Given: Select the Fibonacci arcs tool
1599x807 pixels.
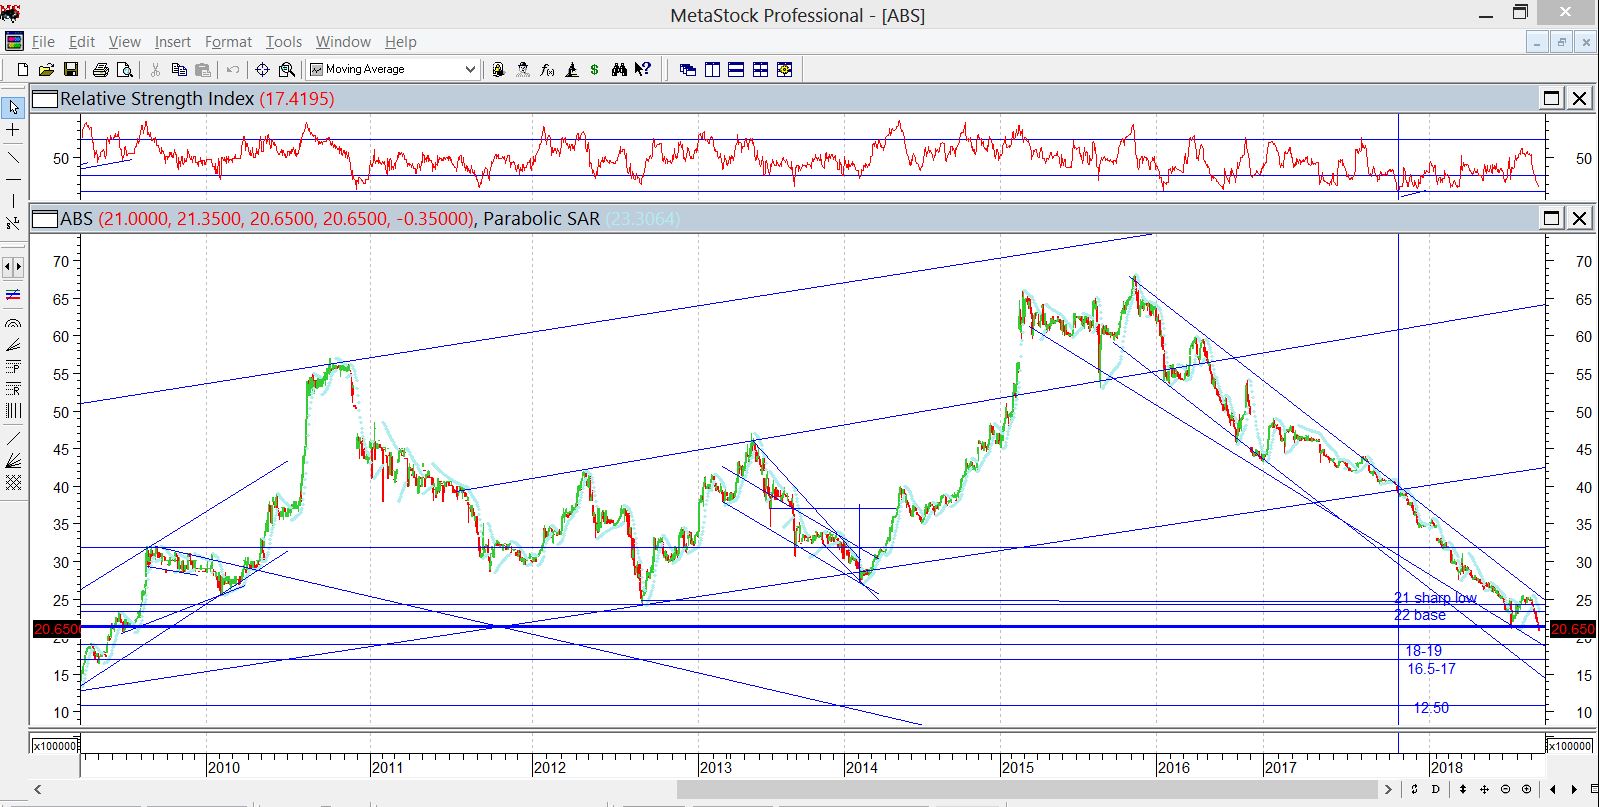Looking at the screenshot, I should coord(13,323).
